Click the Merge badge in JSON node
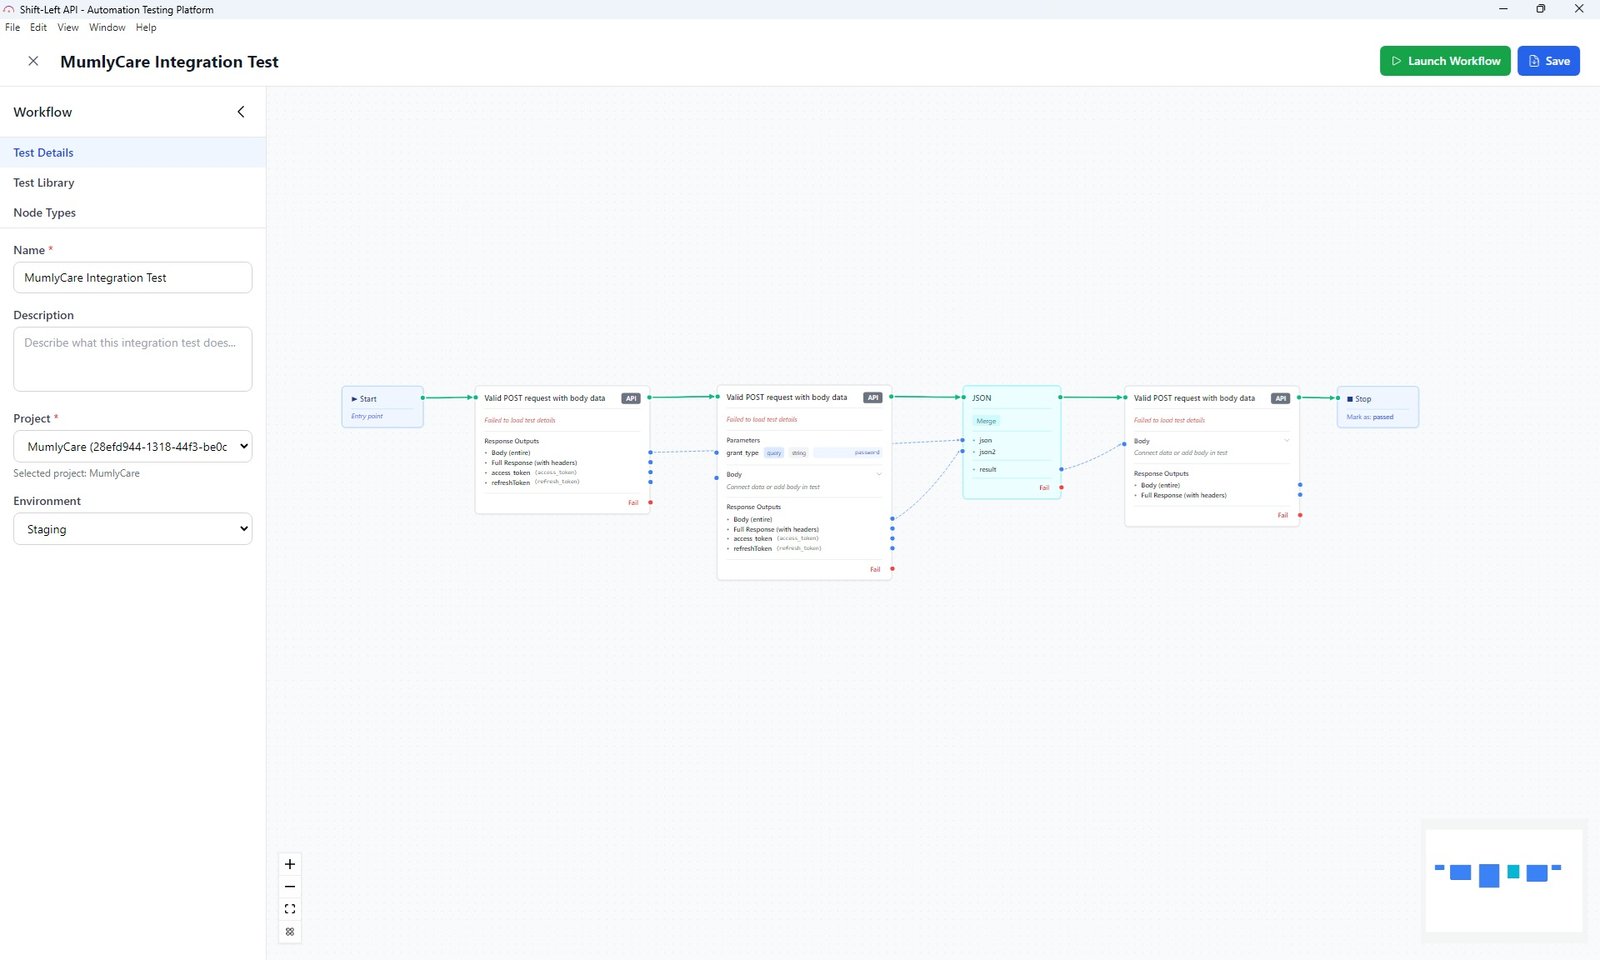 (x=986, y=421)
